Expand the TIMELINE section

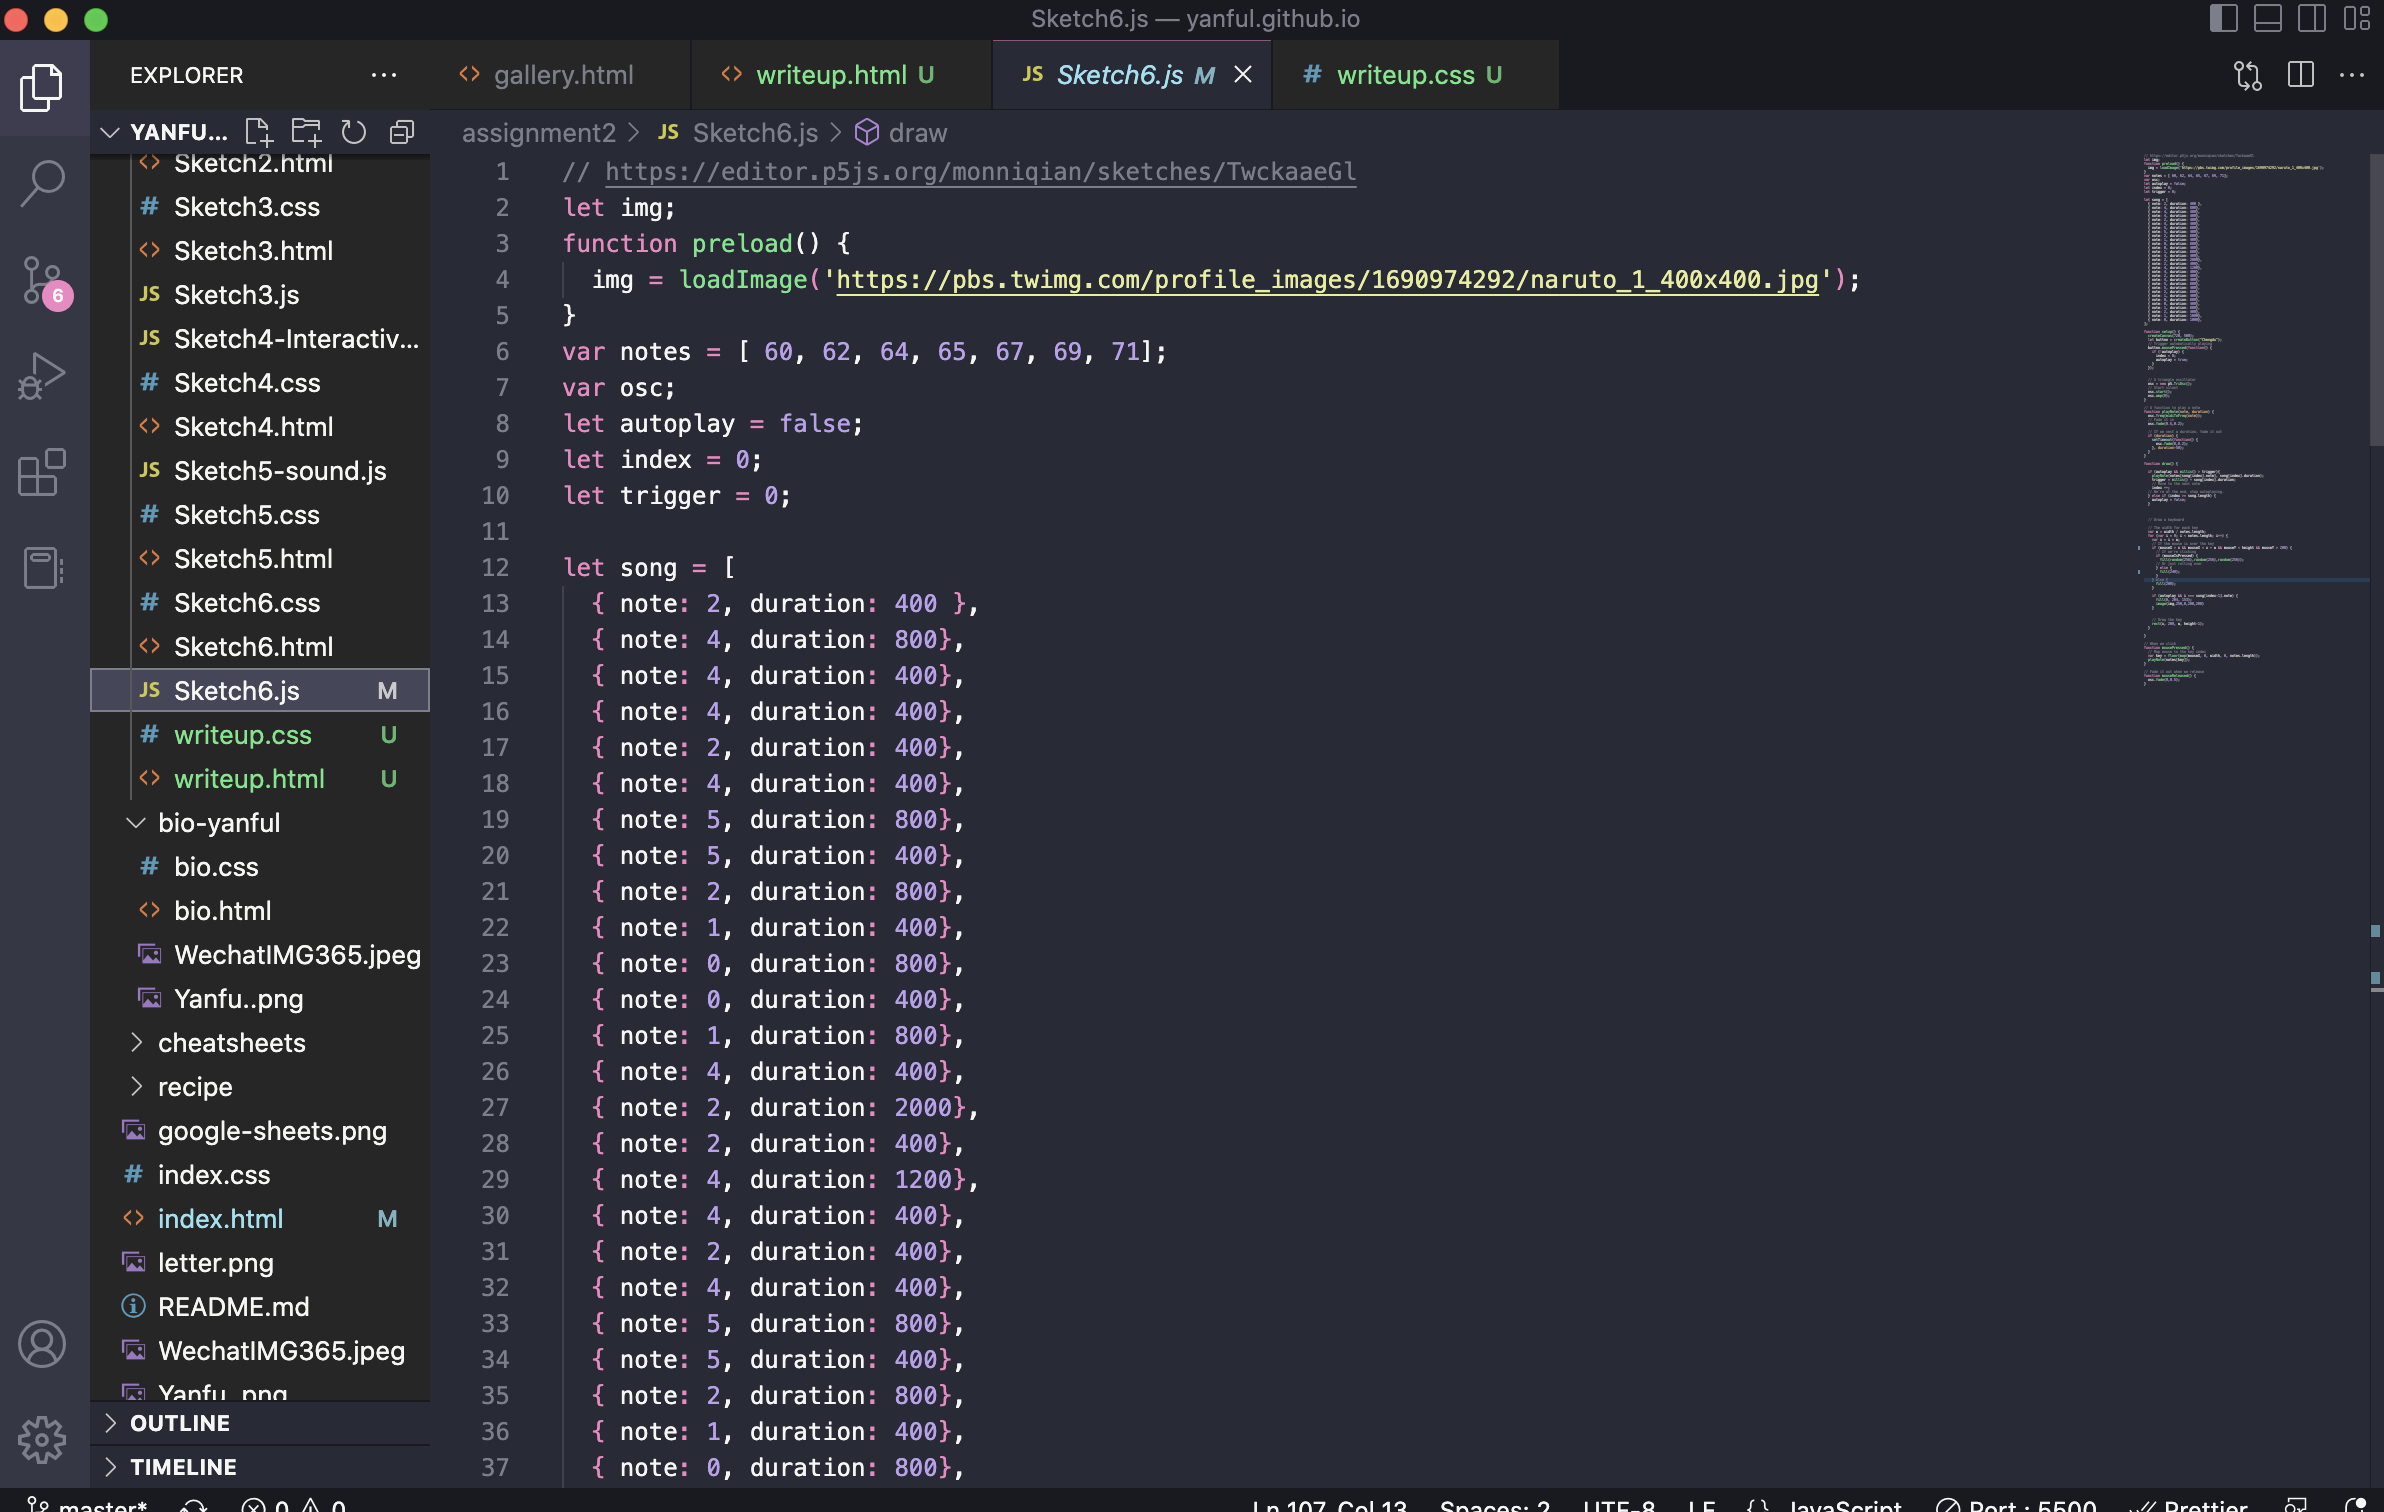260,1467
